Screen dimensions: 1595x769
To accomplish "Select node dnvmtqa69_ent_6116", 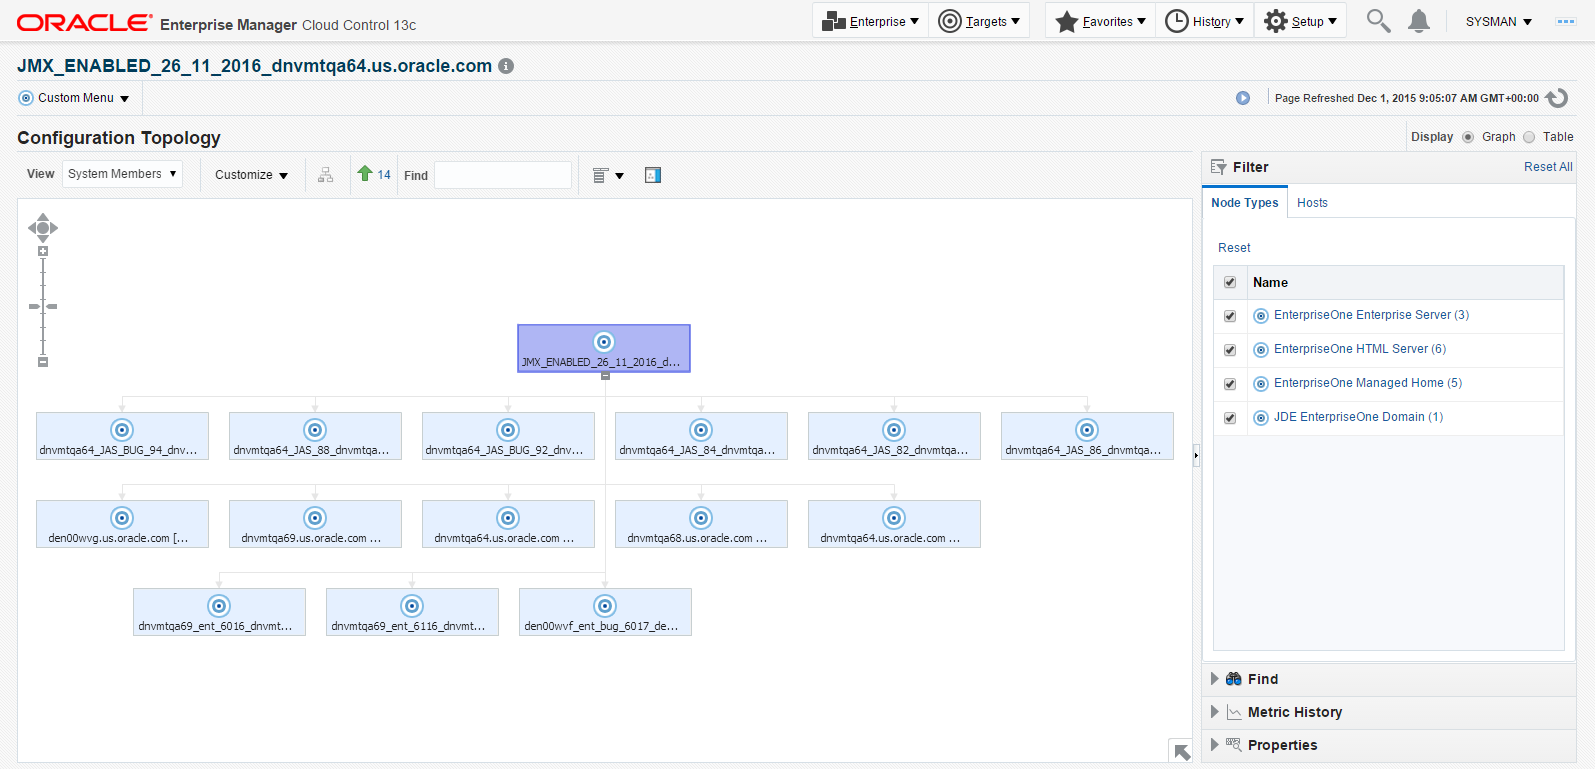I will [412, 612].
